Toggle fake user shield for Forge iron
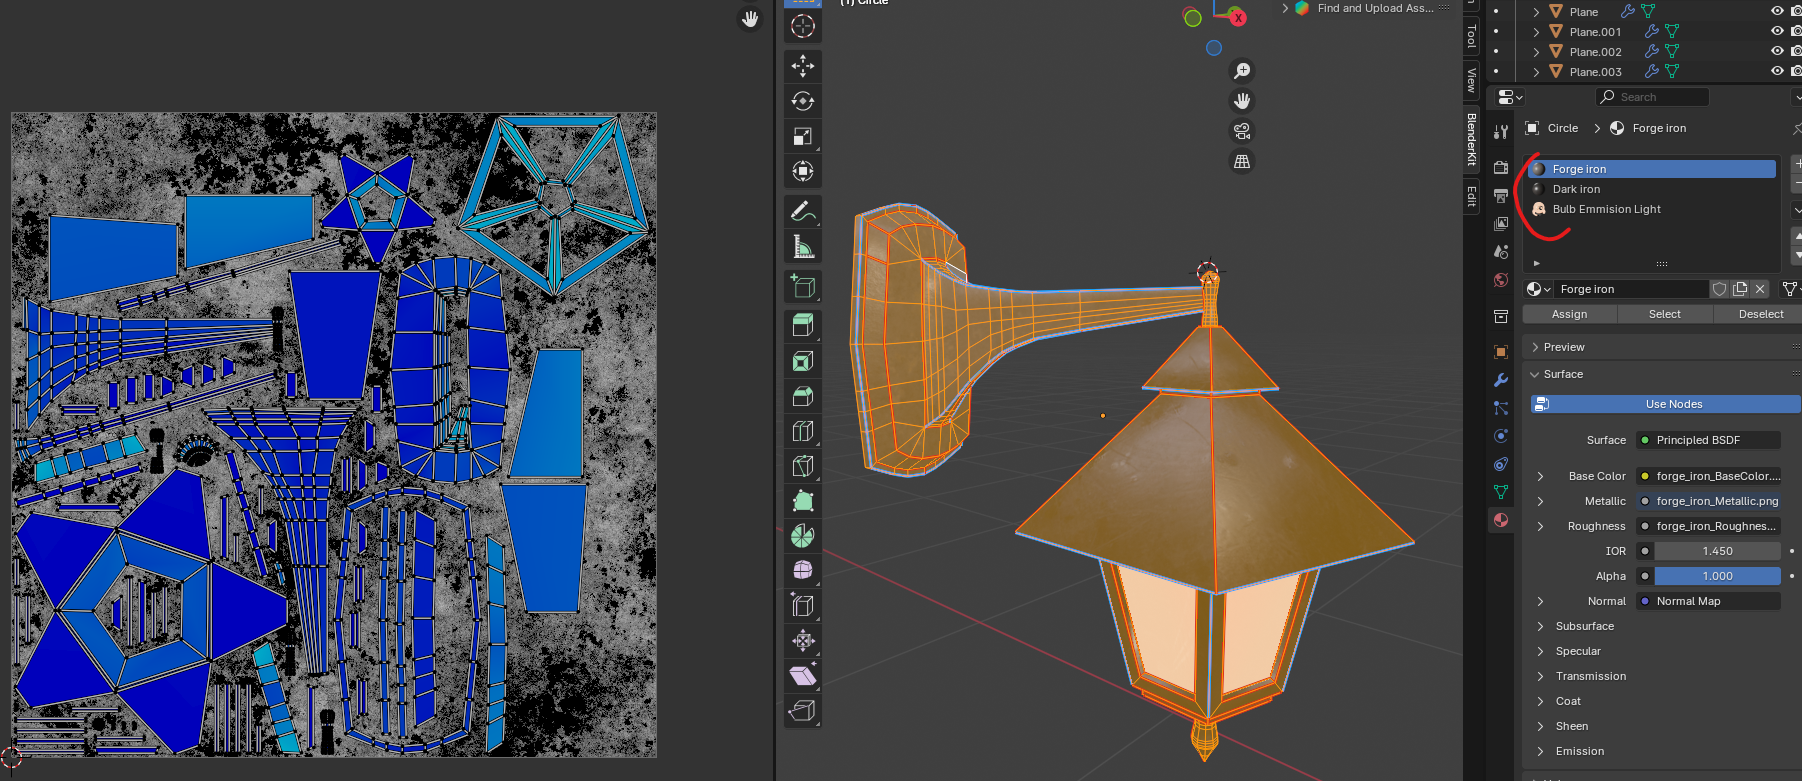Screen dimensions: 1802x781 [x=1720, y=289]
